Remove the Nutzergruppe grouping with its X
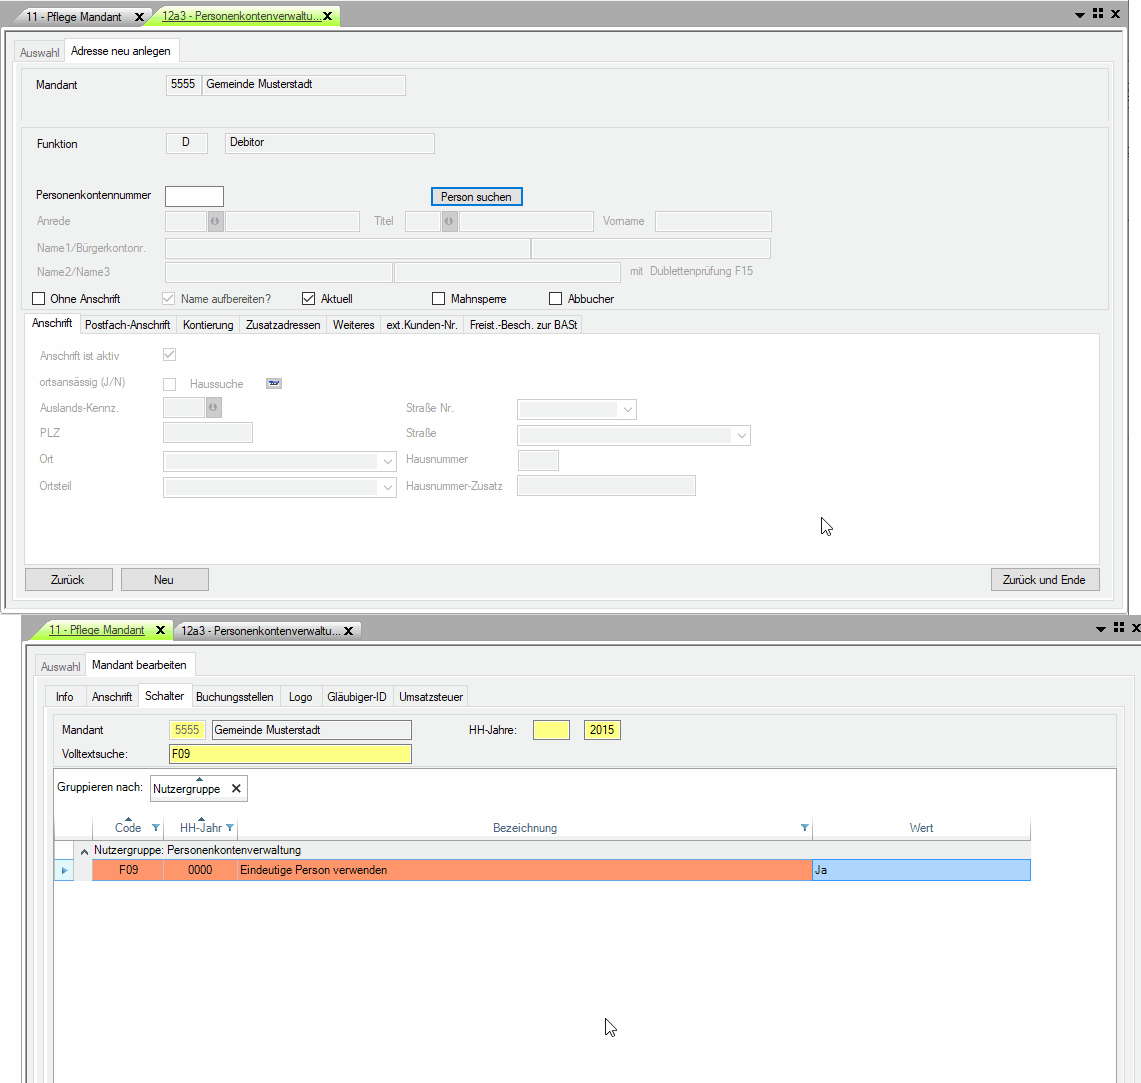This screenshot has height=1083, width=1141. click(x=236, y=789)
